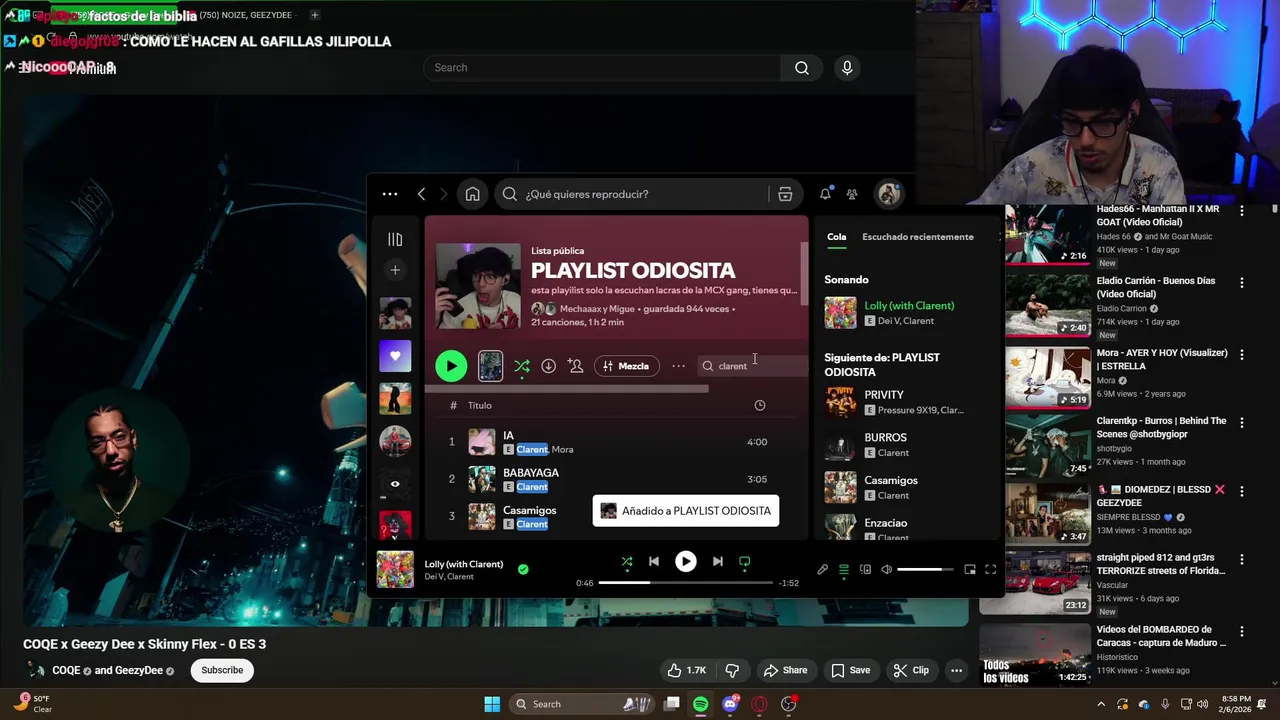Image resolution: width=1280 pixels, height=720 pixels.
Task: Open Spotify three-dots main menu
Action: click(390, 194)
